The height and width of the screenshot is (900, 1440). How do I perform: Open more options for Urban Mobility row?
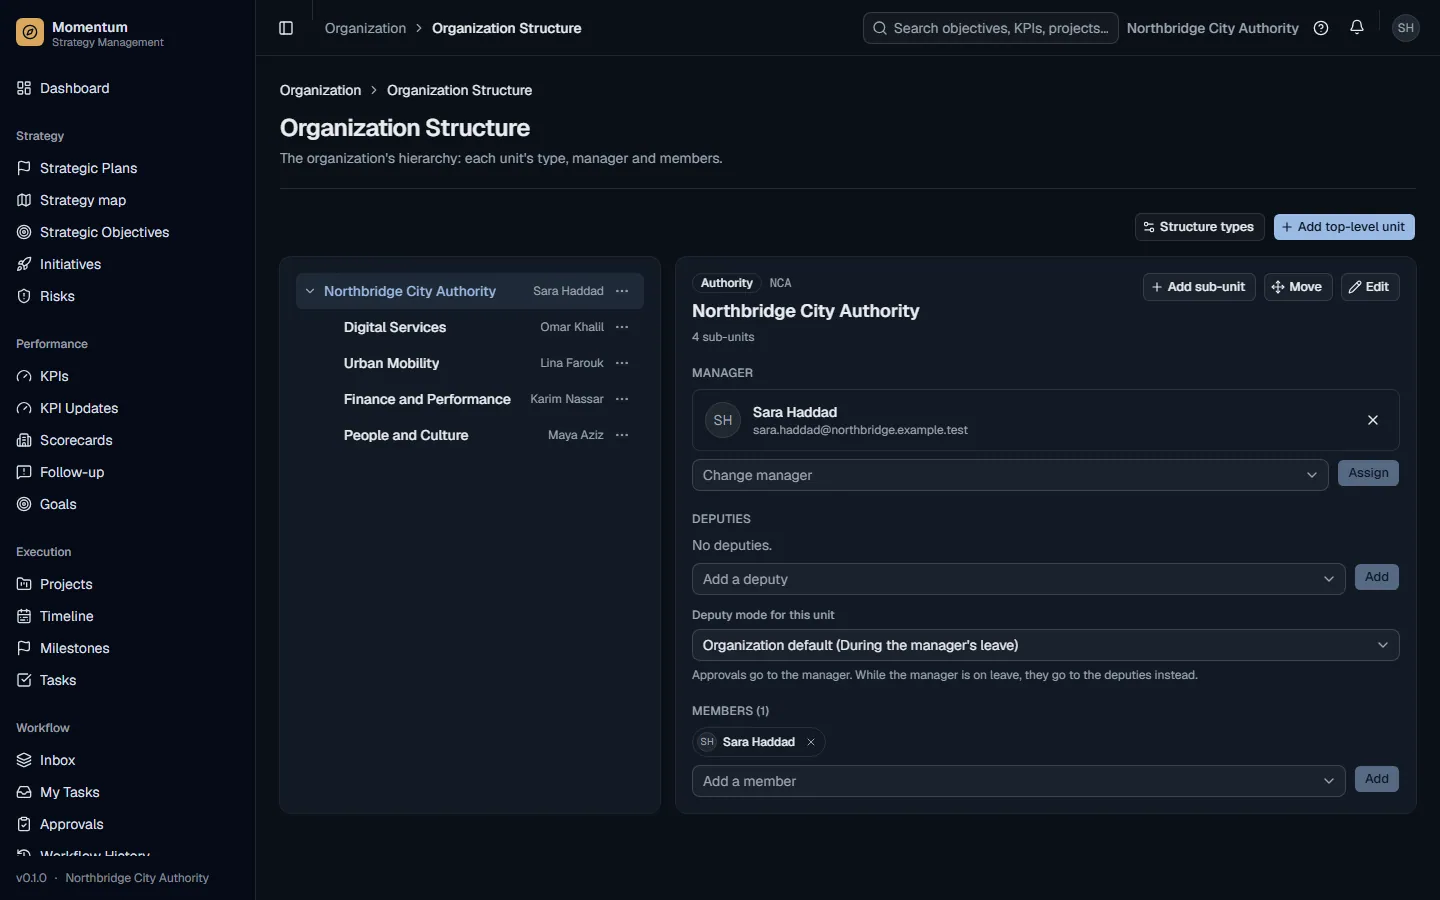pyautogui.click(x=622, y=363)
